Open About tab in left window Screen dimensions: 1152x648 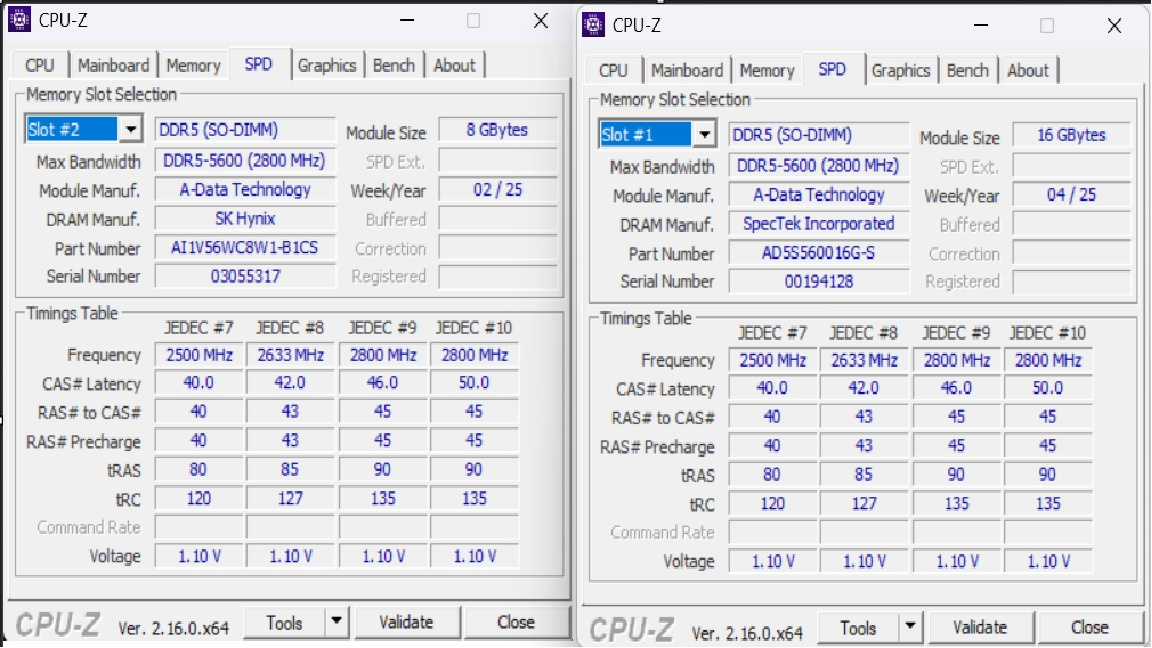pos(455,65)
